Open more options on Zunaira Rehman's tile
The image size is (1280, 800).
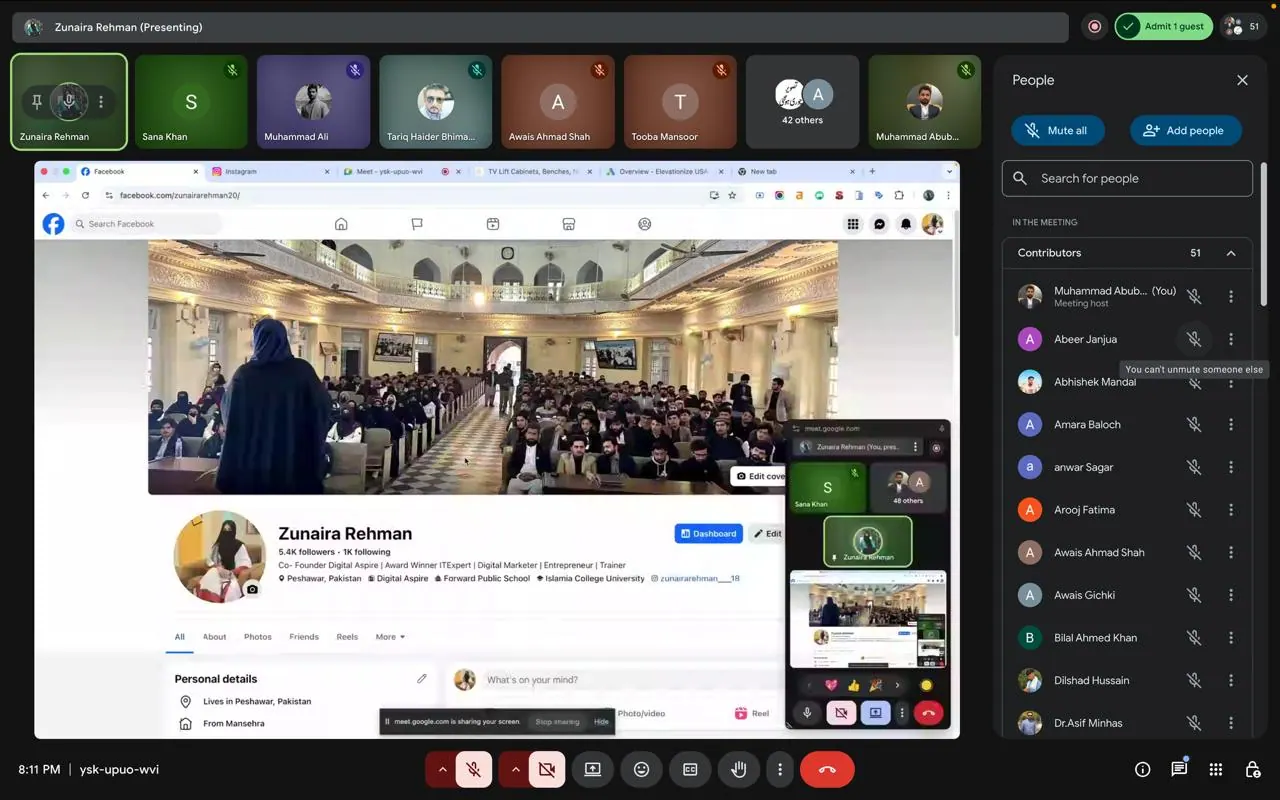click(101, 102)
